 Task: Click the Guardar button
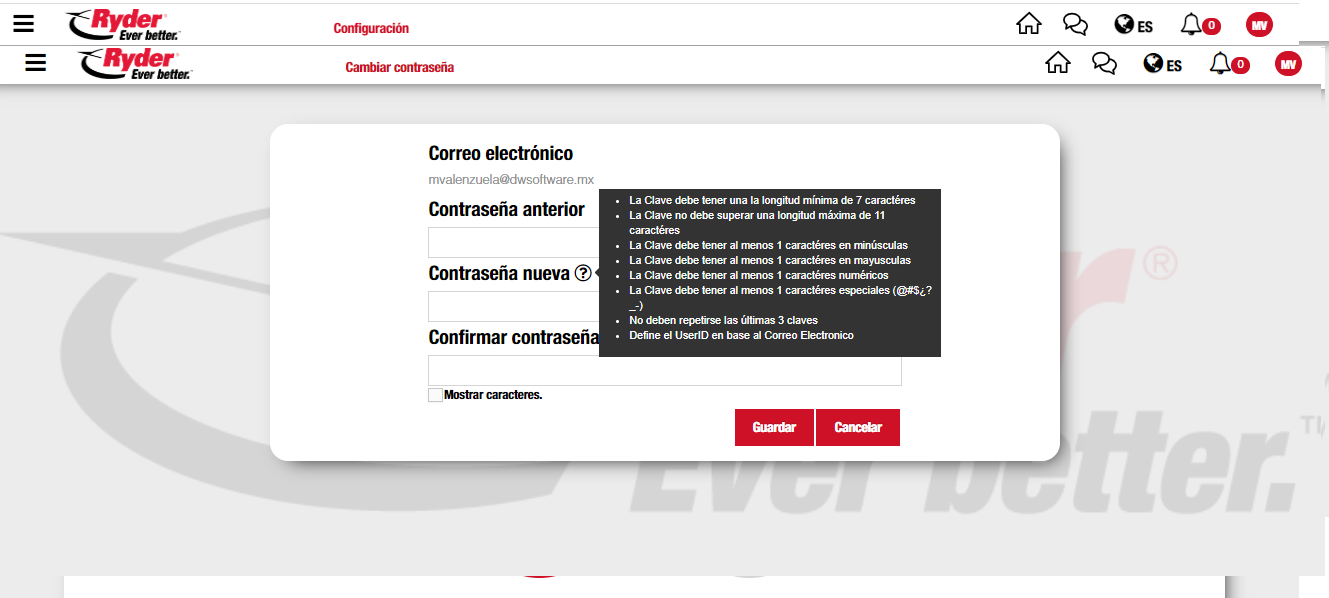point(774,427)
